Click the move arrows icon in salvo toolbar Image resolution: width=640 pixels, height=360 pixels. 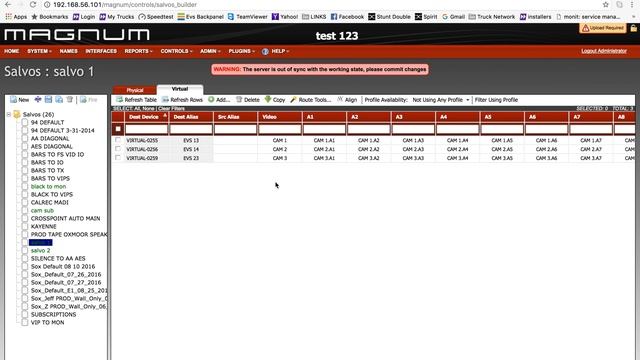(38, 100)
